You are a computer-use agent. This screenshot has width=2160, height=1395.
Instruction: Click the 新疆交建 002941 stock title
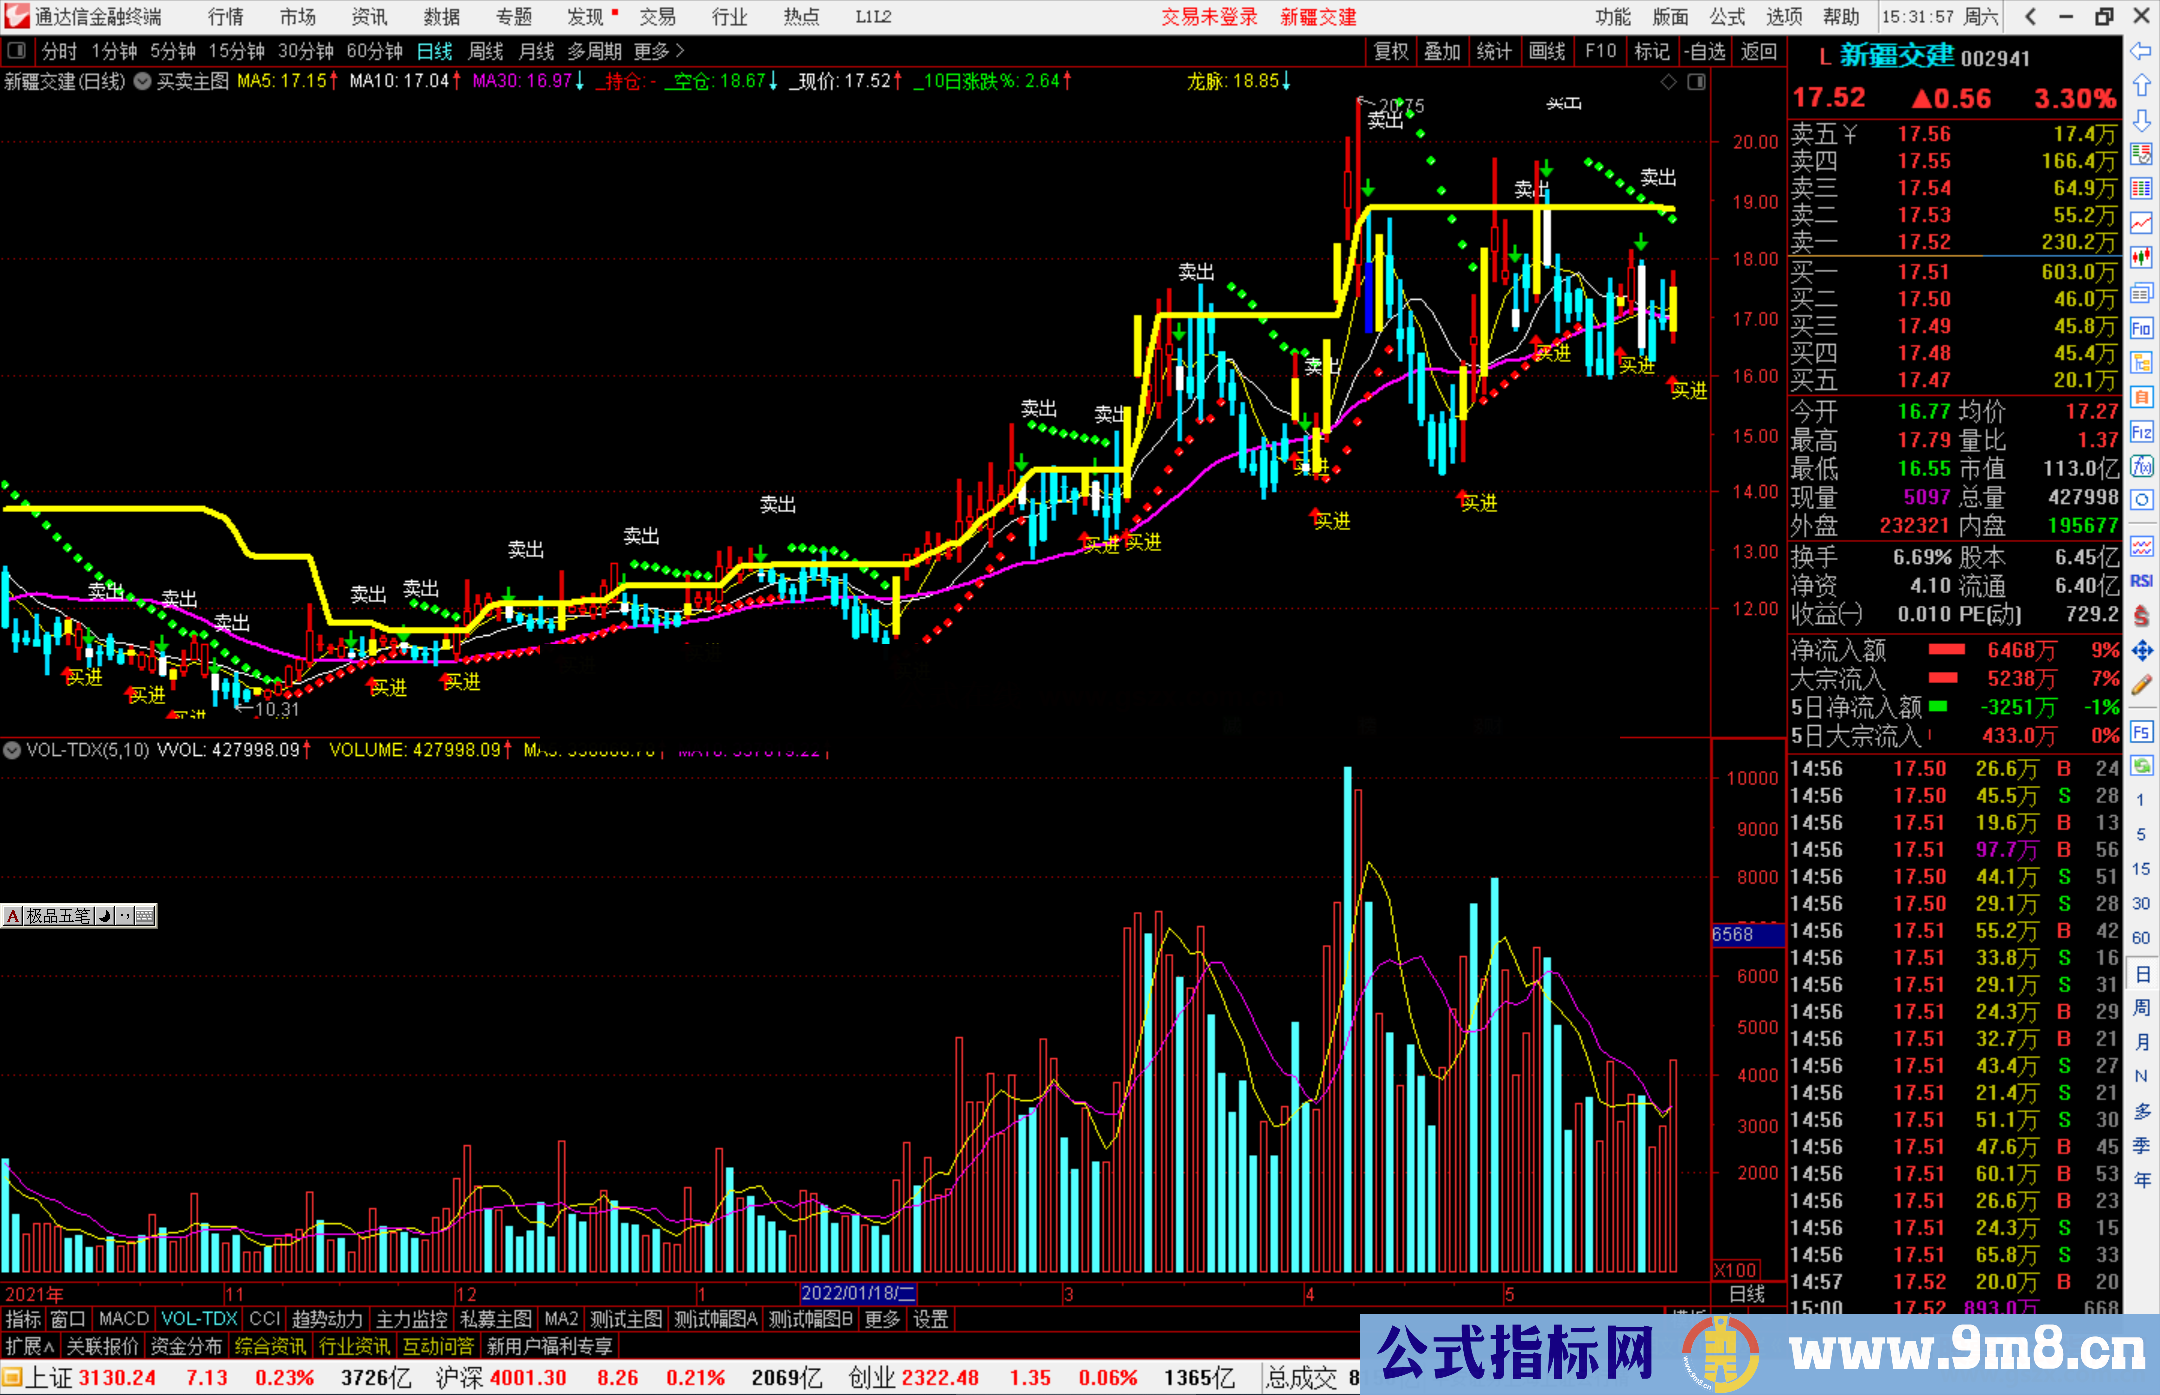(x=1935, y=56)
